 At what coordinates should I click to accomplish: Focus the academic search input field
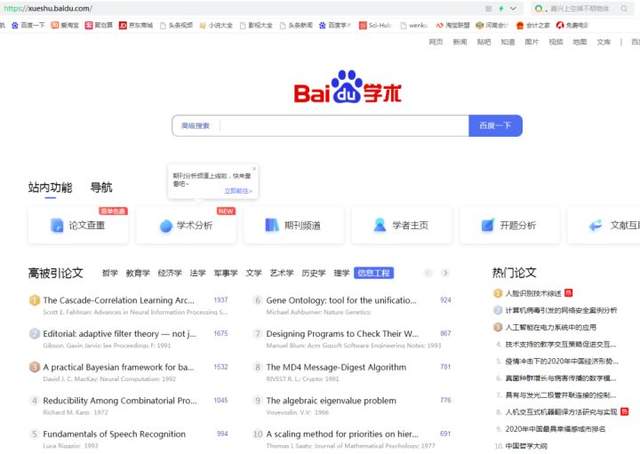click(x=344, y=125)
